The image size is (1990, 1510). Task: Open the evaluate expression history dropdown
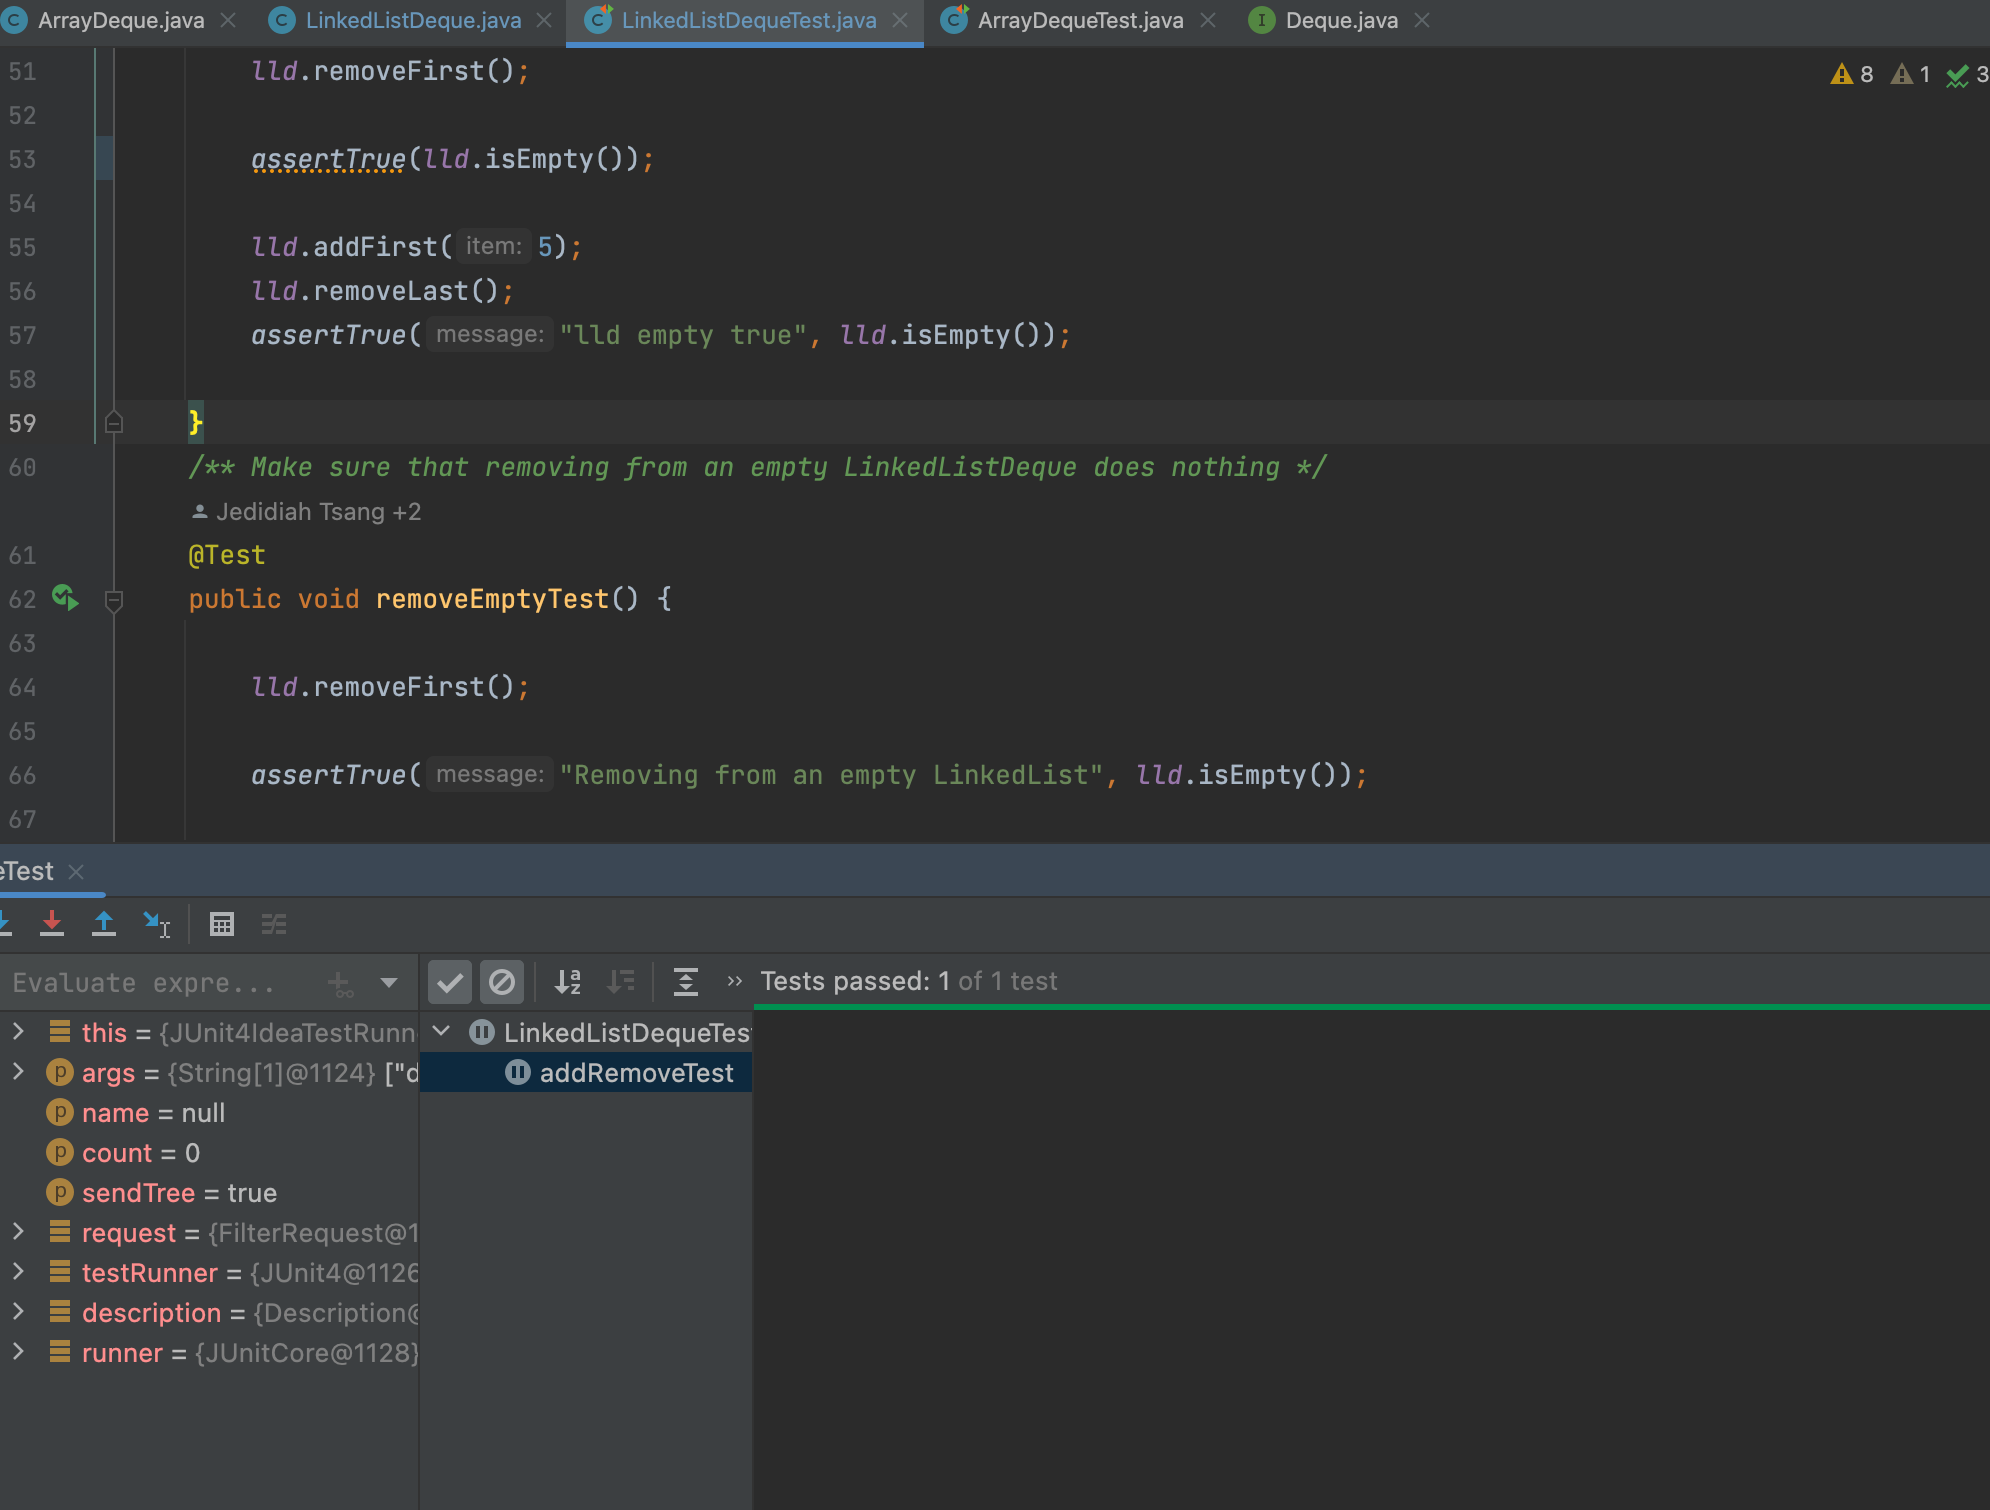(389, 982)
